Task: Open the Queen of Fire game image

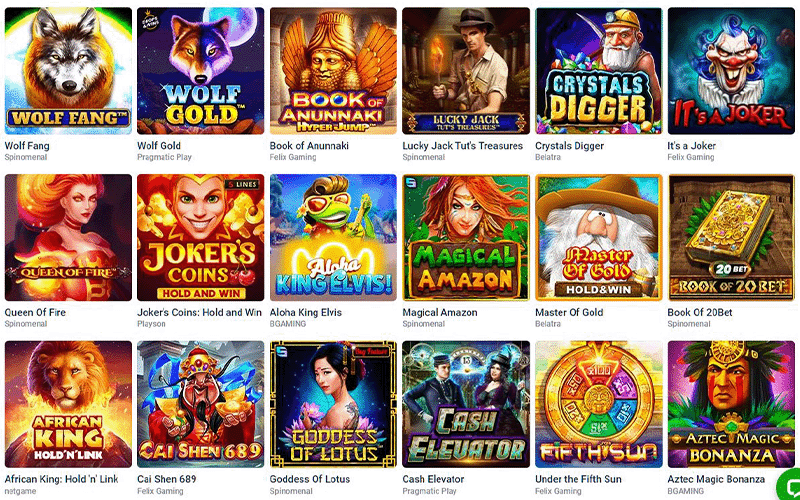Action: coord(68,238)
